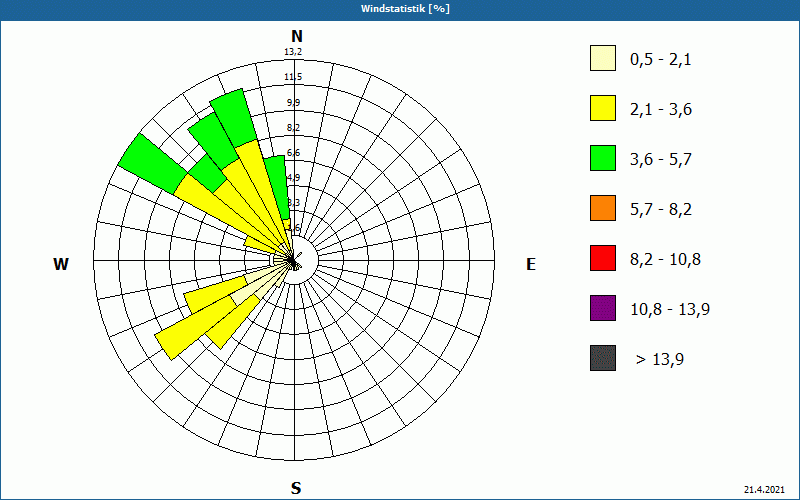Click the legend label 5,7 - 8,2
The height and width of the screenshot is (500, 800).
tap(661, 210)
